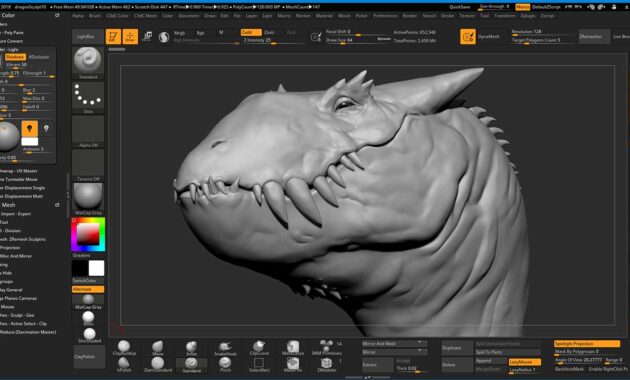630x380 pixels.
Task: Select the MatchMaker brush
Action: [293, 348]
